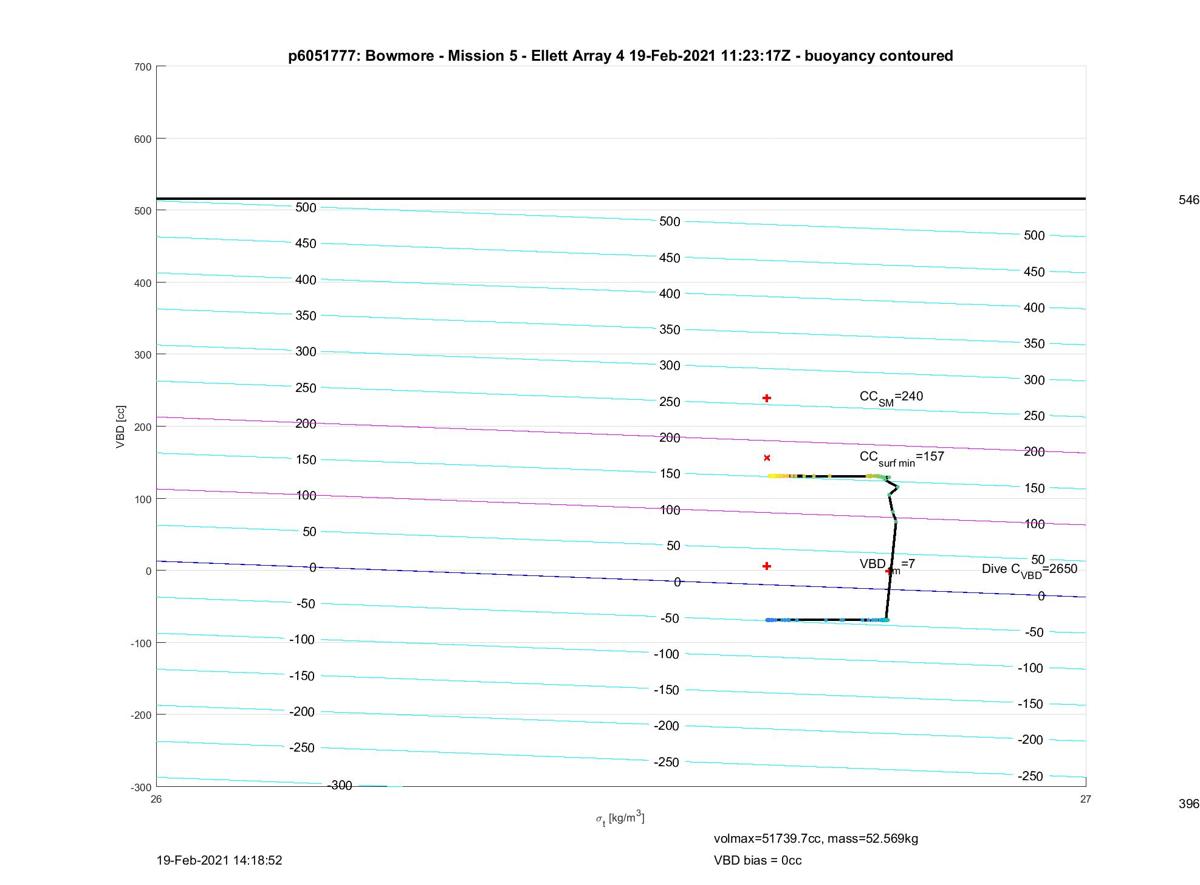
Task: Select the CC surf min=157 annotation
Action: [x=901, y=458]
